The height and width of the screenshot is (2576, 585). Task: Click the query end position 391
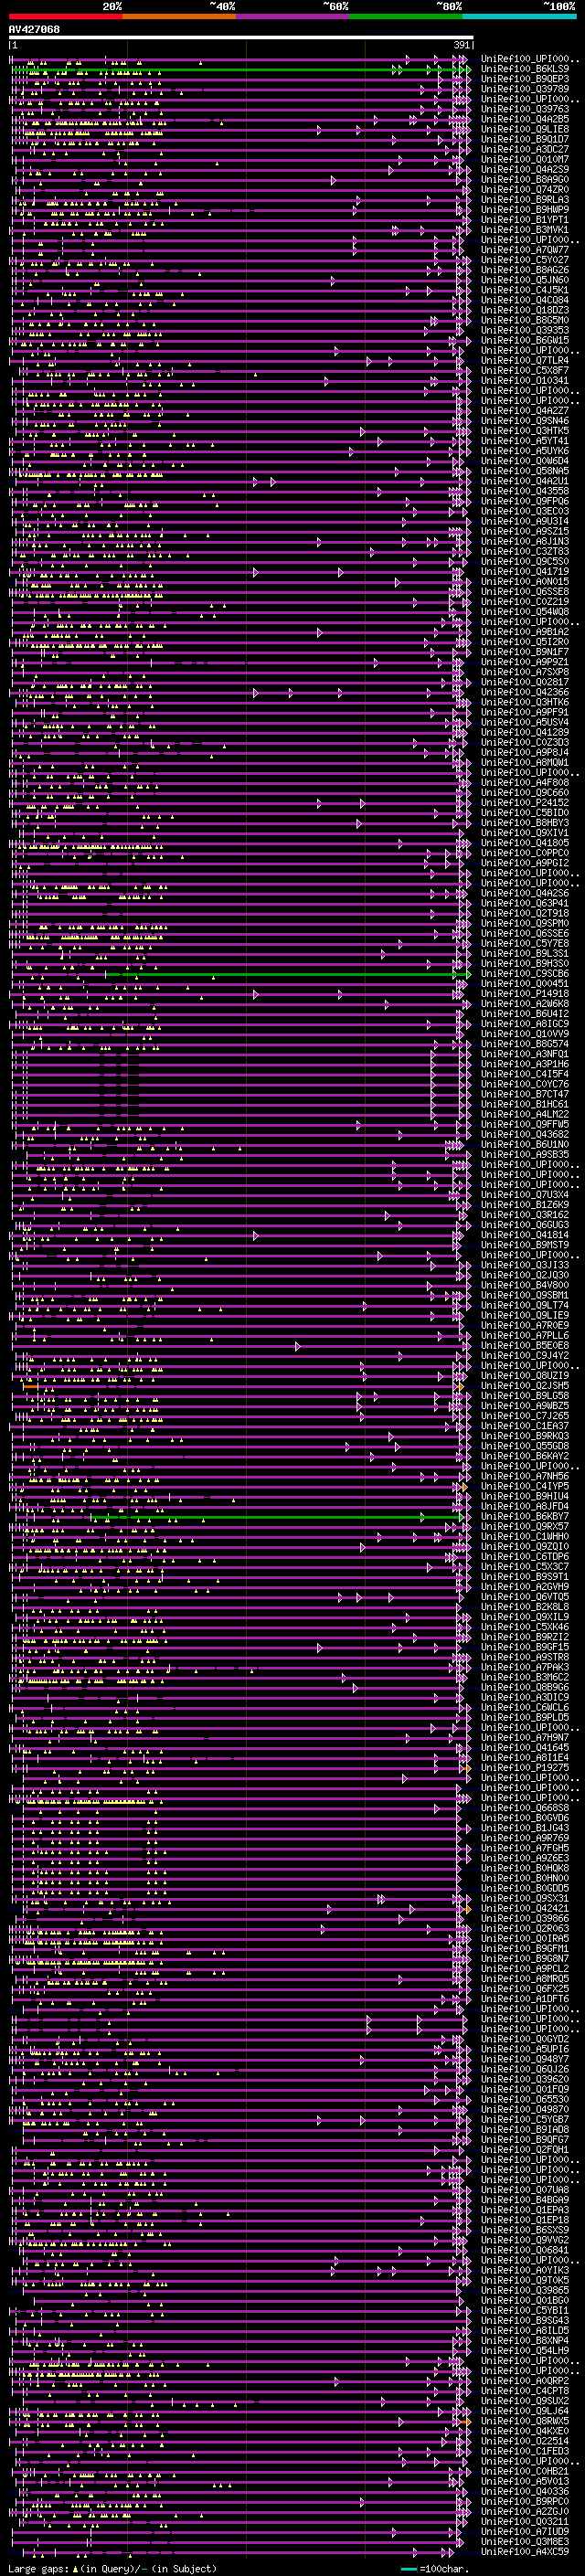click(462, 45)
